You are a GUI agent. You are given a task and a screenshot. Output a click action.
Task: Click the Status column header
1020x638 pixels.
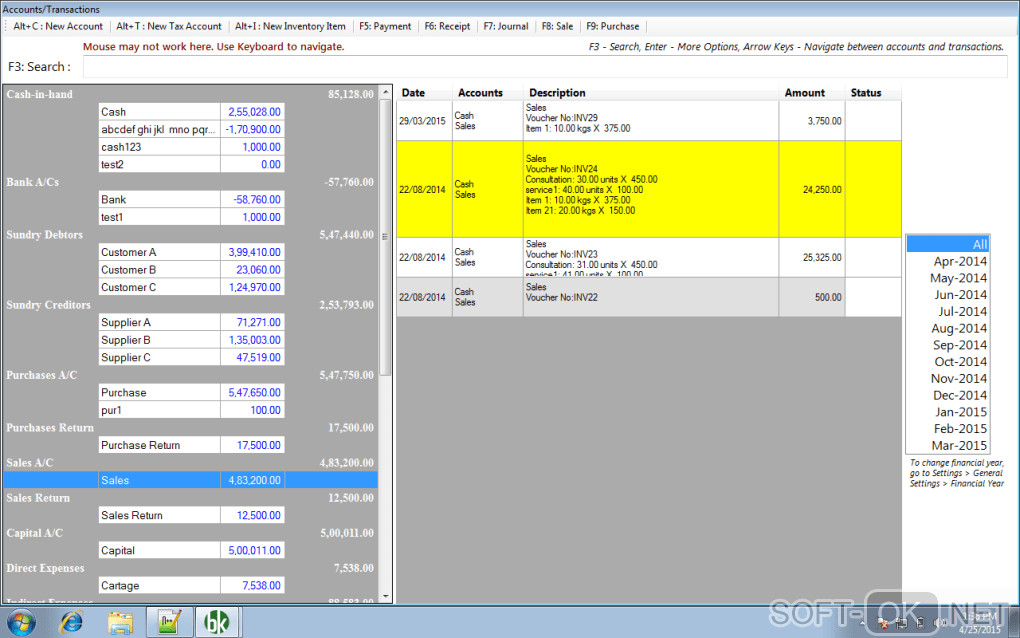pyautogui.click(x=873, y=93)
